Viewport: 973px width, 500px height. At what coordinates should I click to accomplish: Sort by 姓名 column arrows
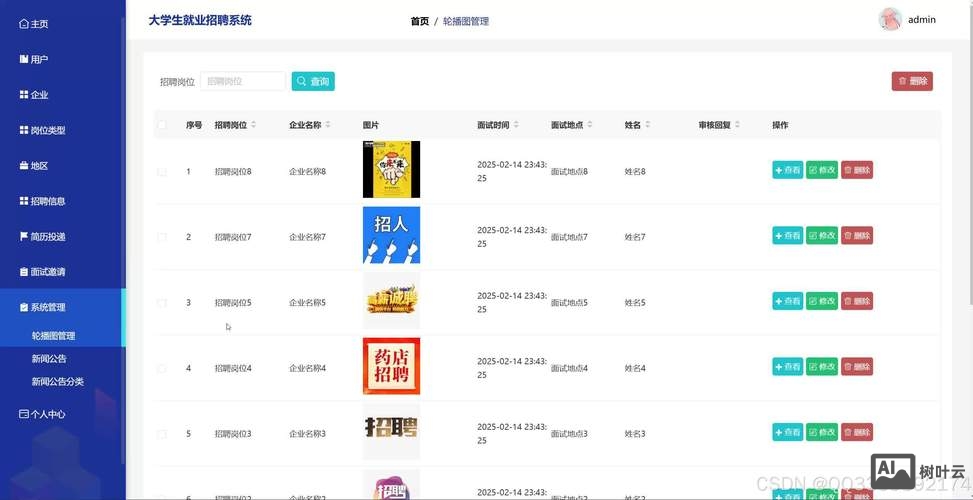[x=647, y=125]
